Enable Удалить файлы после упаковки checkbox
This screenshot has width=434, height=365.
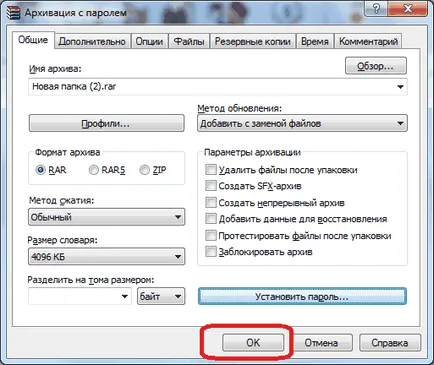[211, 169]
